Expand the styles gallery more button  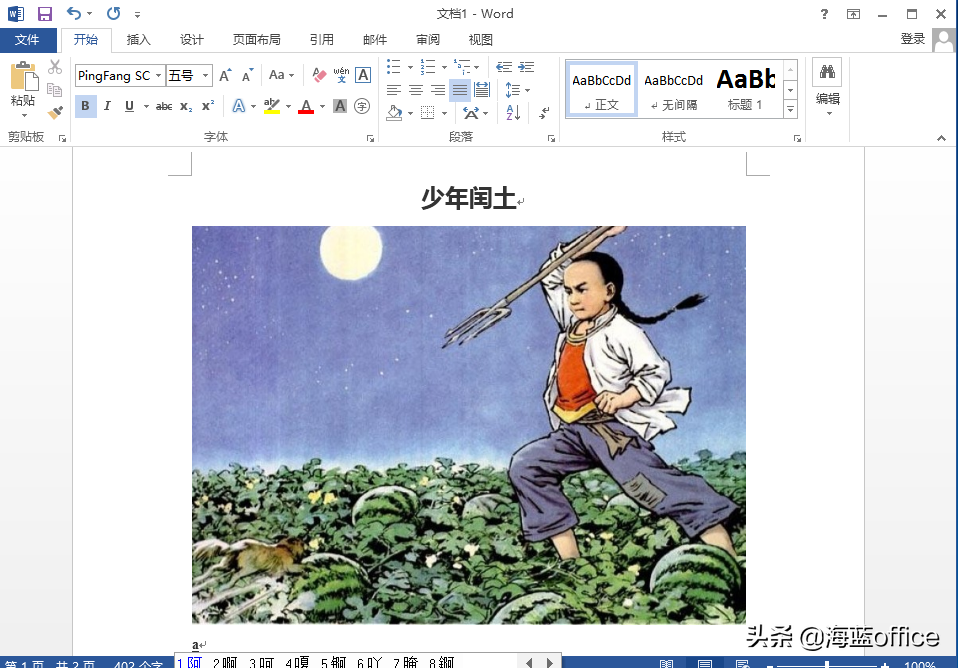pyautogui.click(x=791, y=109)
